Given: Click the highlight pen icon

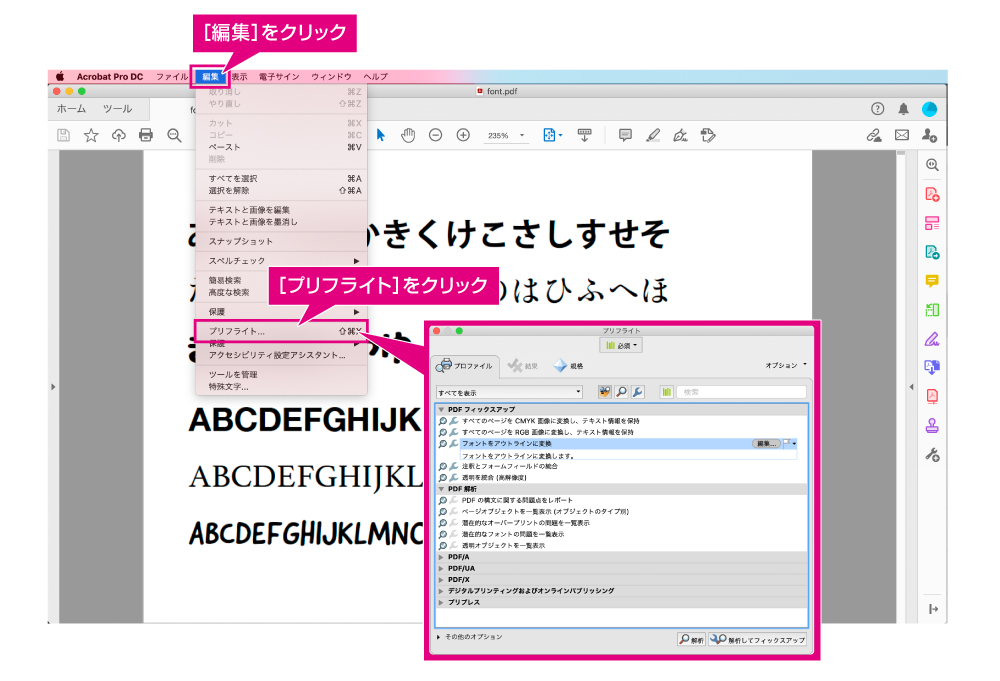Looking at the screenshot, I should point(653,135).
